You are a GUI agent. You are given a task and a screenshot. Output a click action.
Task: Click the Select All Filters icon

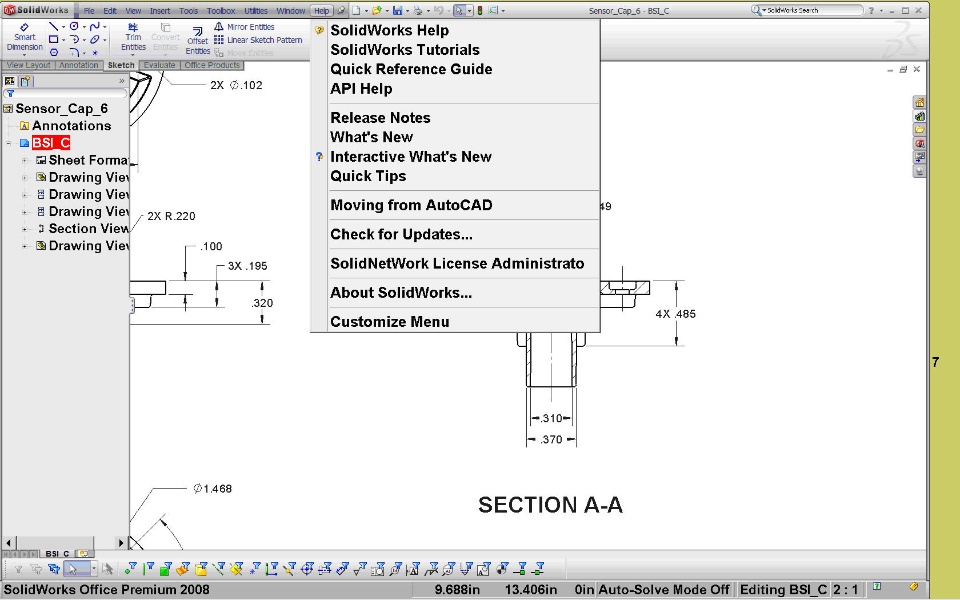pyautogui.click(x=54, y=569)
